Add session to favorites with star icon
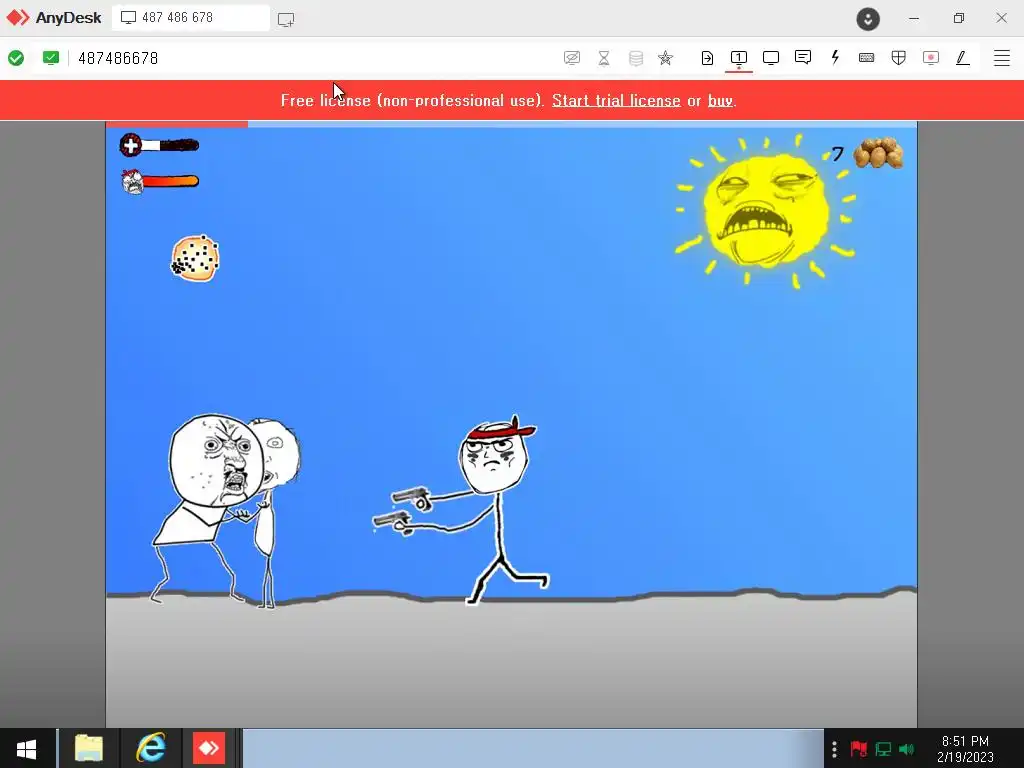1024x768 pixels. [x=665, y=58]
